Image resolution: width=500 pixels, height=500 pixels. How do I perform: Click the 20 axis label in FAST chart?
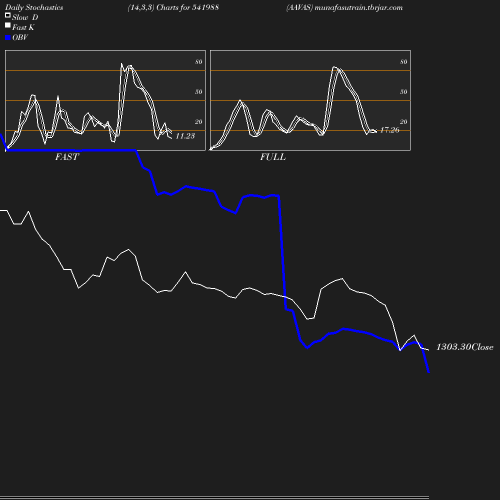coord(199,122)
